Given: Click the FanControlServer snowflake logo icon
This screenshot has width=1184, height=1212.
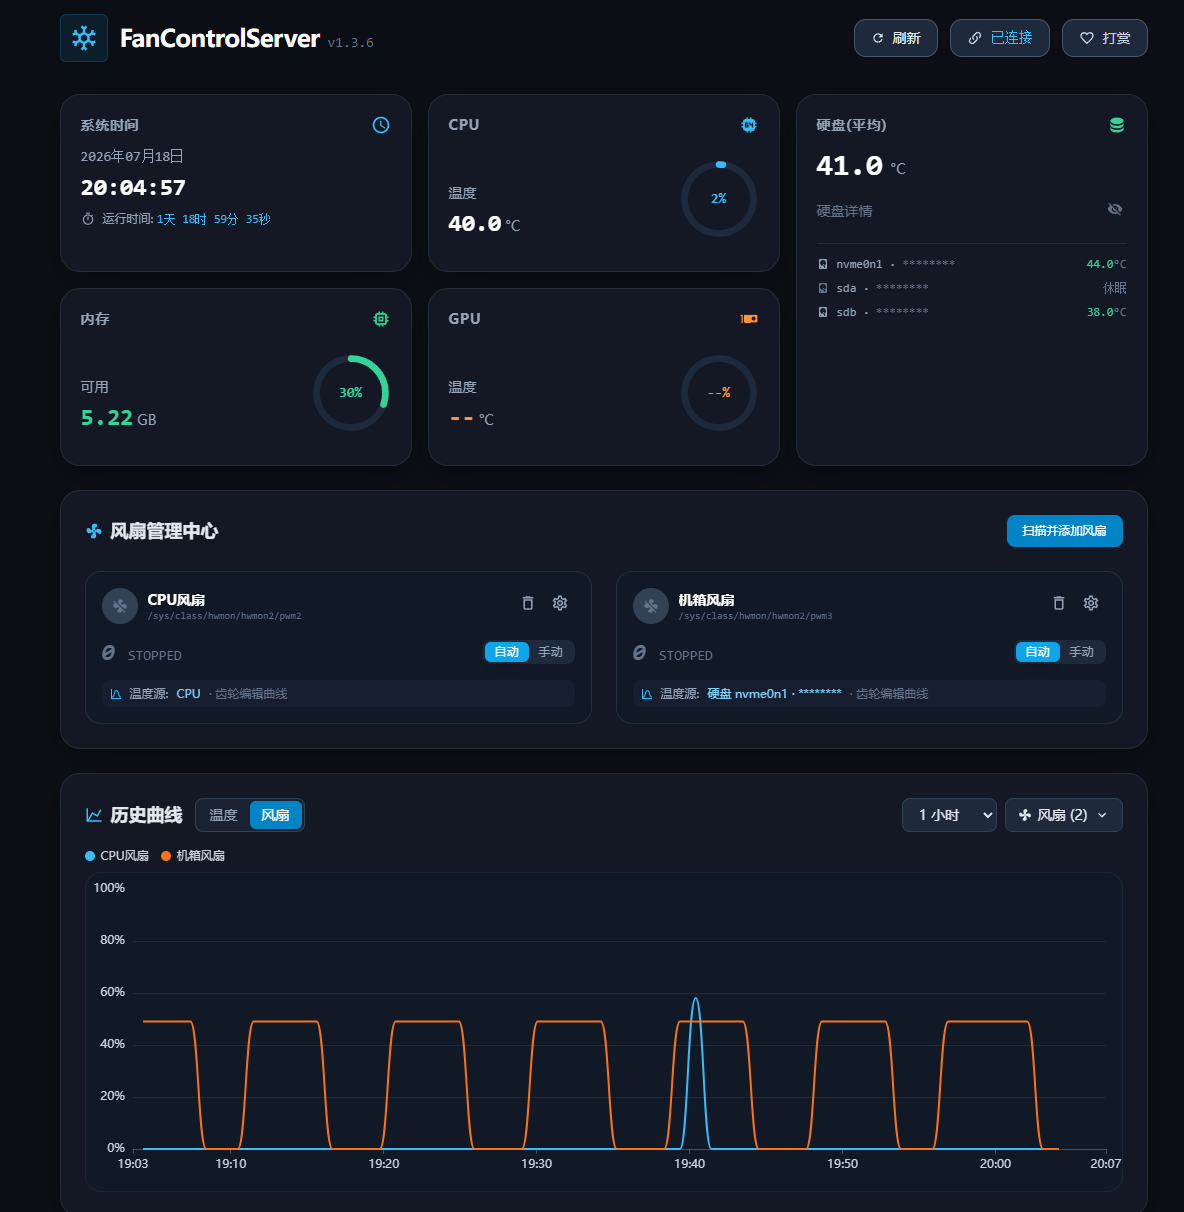Looking at the screenshot, I should tap(84, 38).
